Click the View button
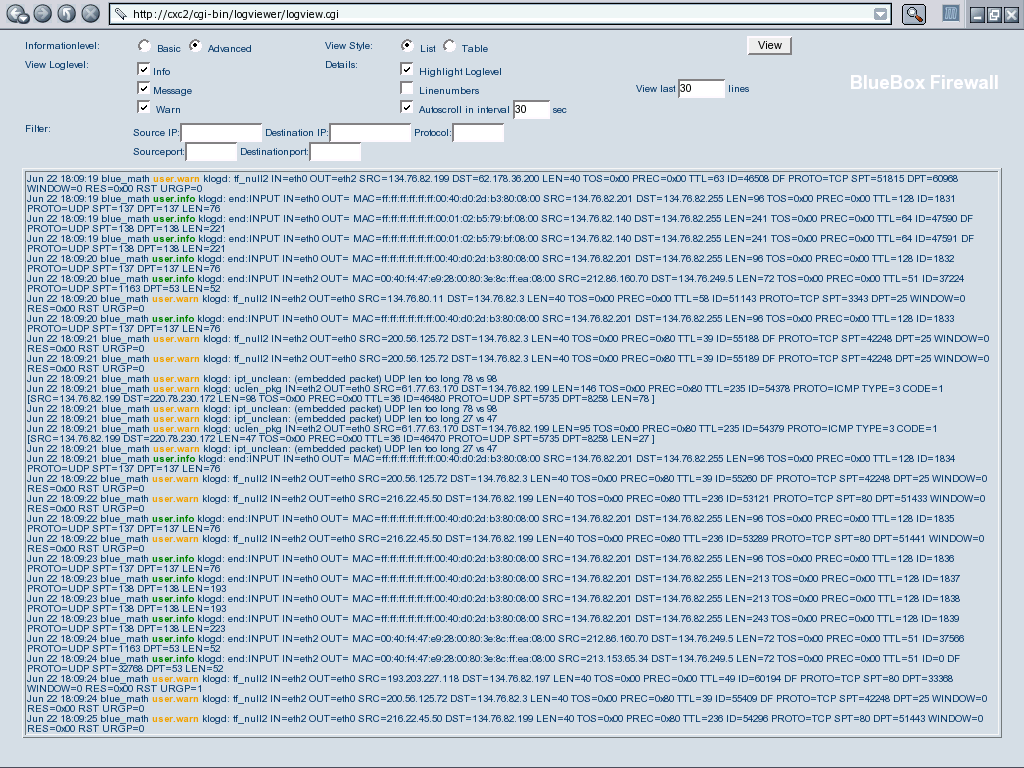1024x768 pixels. (x=769, y=45)
